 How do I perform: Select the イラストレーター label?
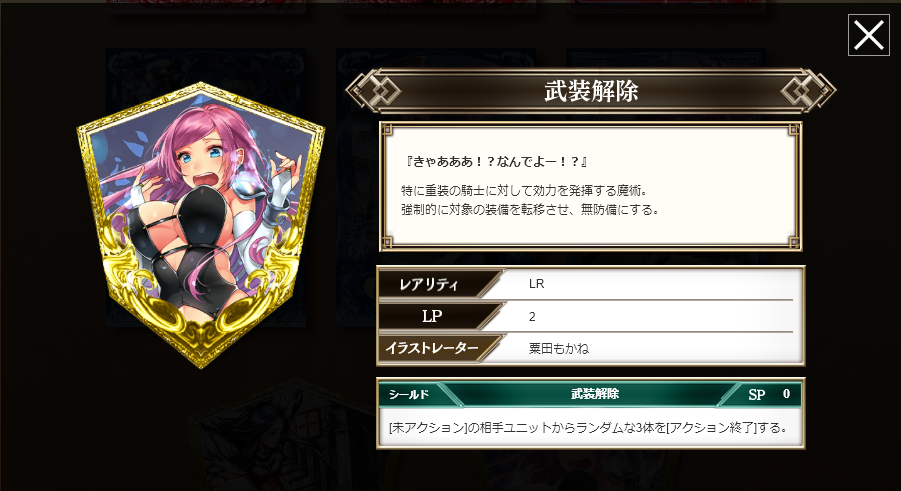(x=431, y=348)
